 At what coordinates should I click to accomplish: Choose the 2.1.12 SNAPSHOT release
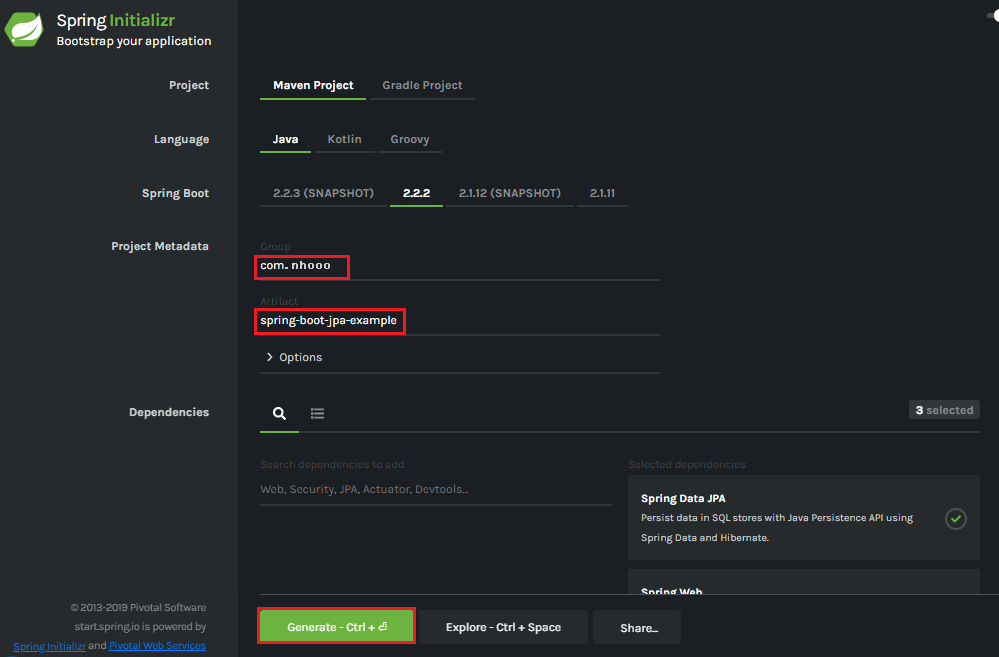[509, 192]
